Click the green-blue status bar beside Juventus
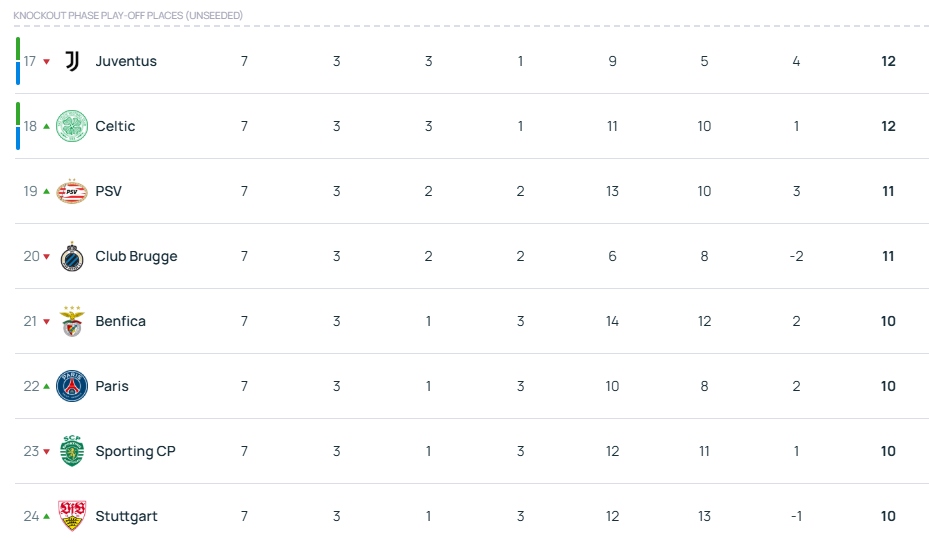Screen dimensions: 929x542 point(18,61)
